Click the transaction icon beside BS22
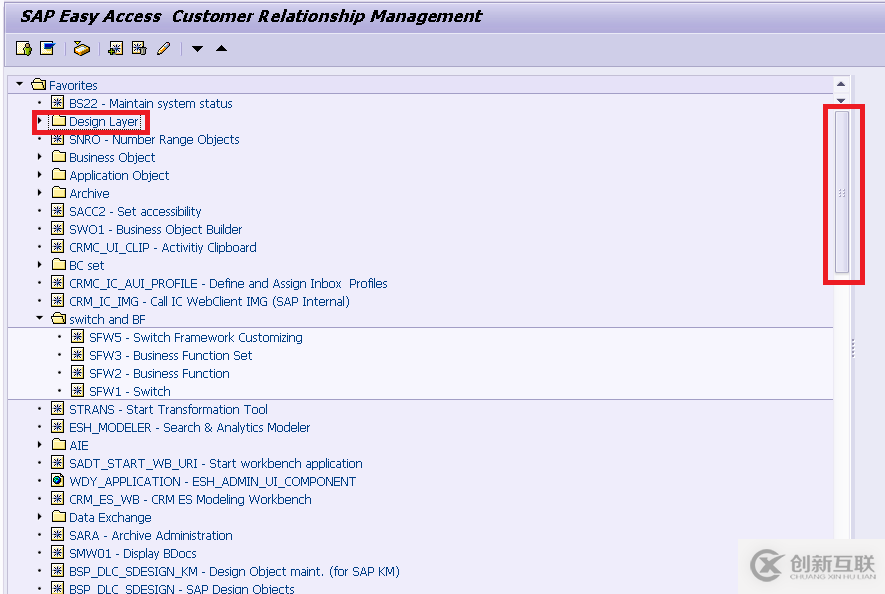Image resolution: width=885 pixels, height=594 pixels. [x=57, y=103]
